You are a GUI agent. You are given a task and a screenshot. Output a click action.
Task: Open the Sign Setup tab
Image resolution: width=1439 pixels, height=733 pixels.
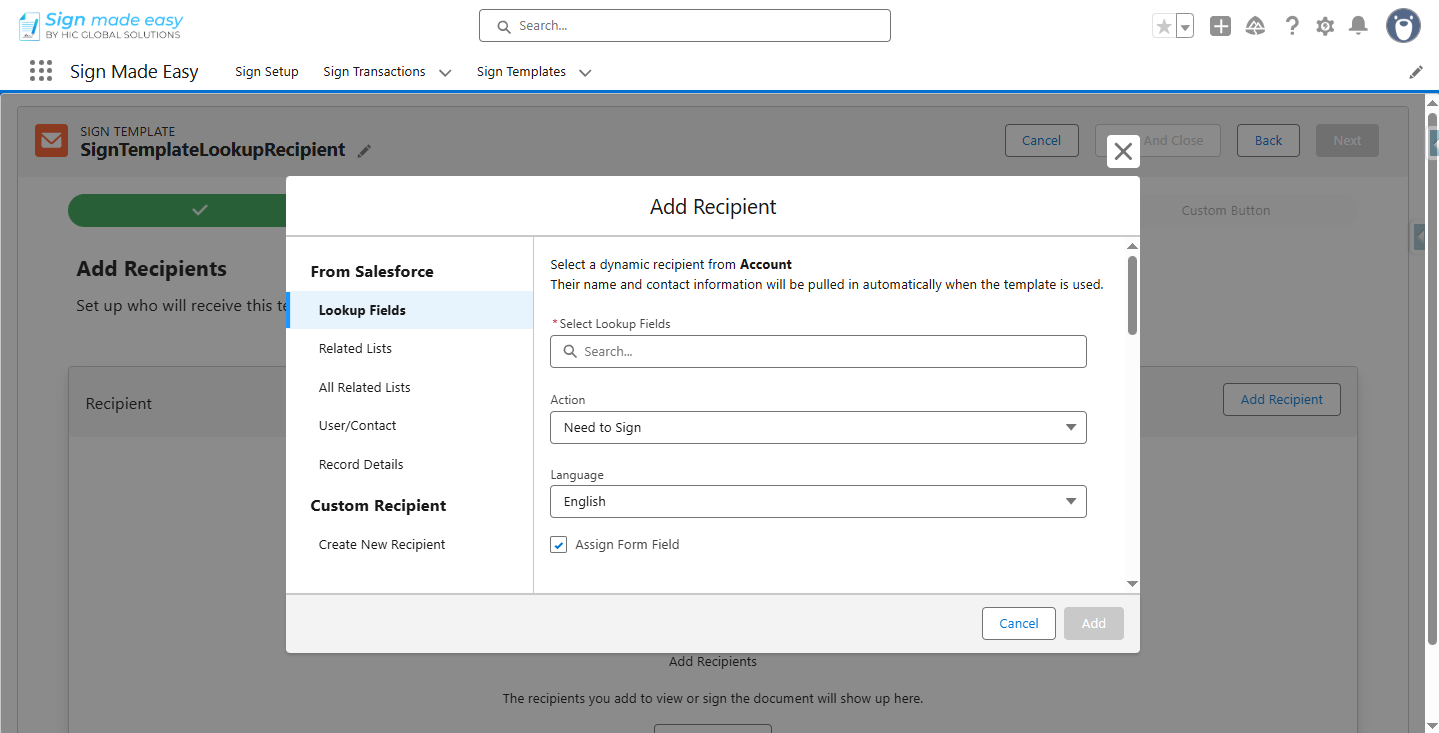click(x=267, y=72)
